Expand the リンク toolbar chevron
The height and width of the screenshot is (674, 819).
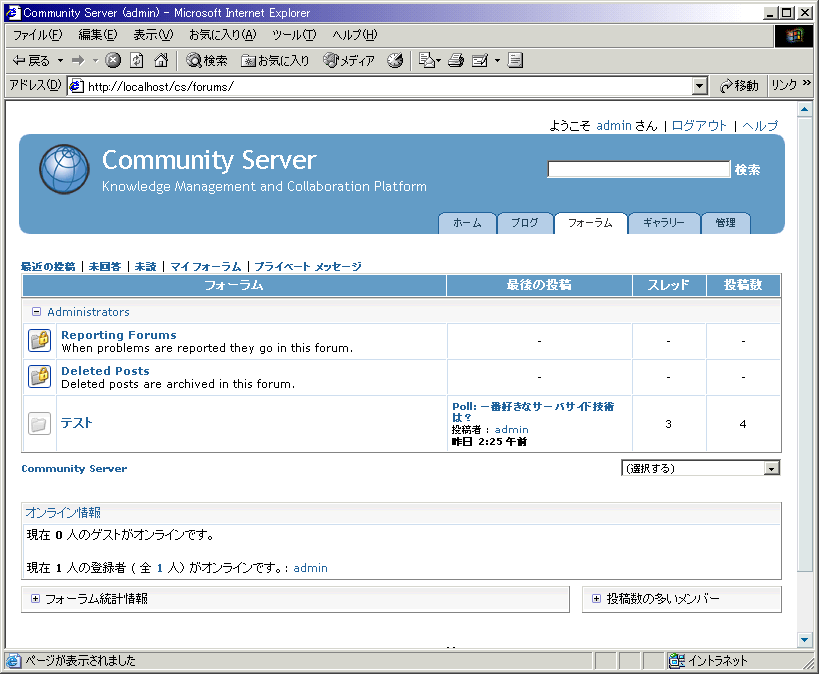(806, 83)
